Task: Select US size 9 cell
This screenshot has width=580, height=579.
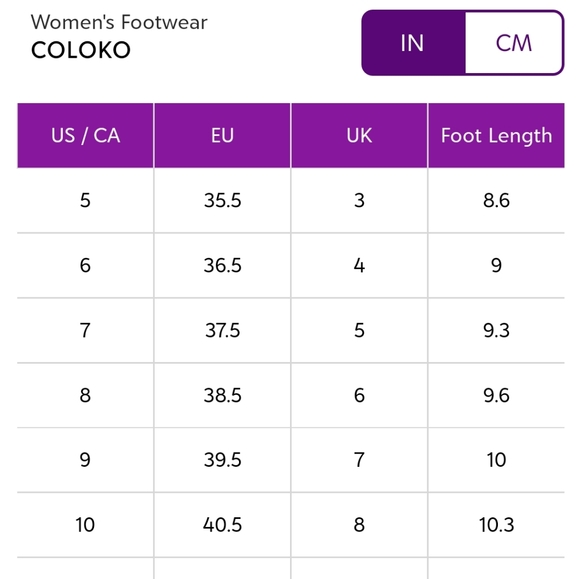Action: coord(85,460)
